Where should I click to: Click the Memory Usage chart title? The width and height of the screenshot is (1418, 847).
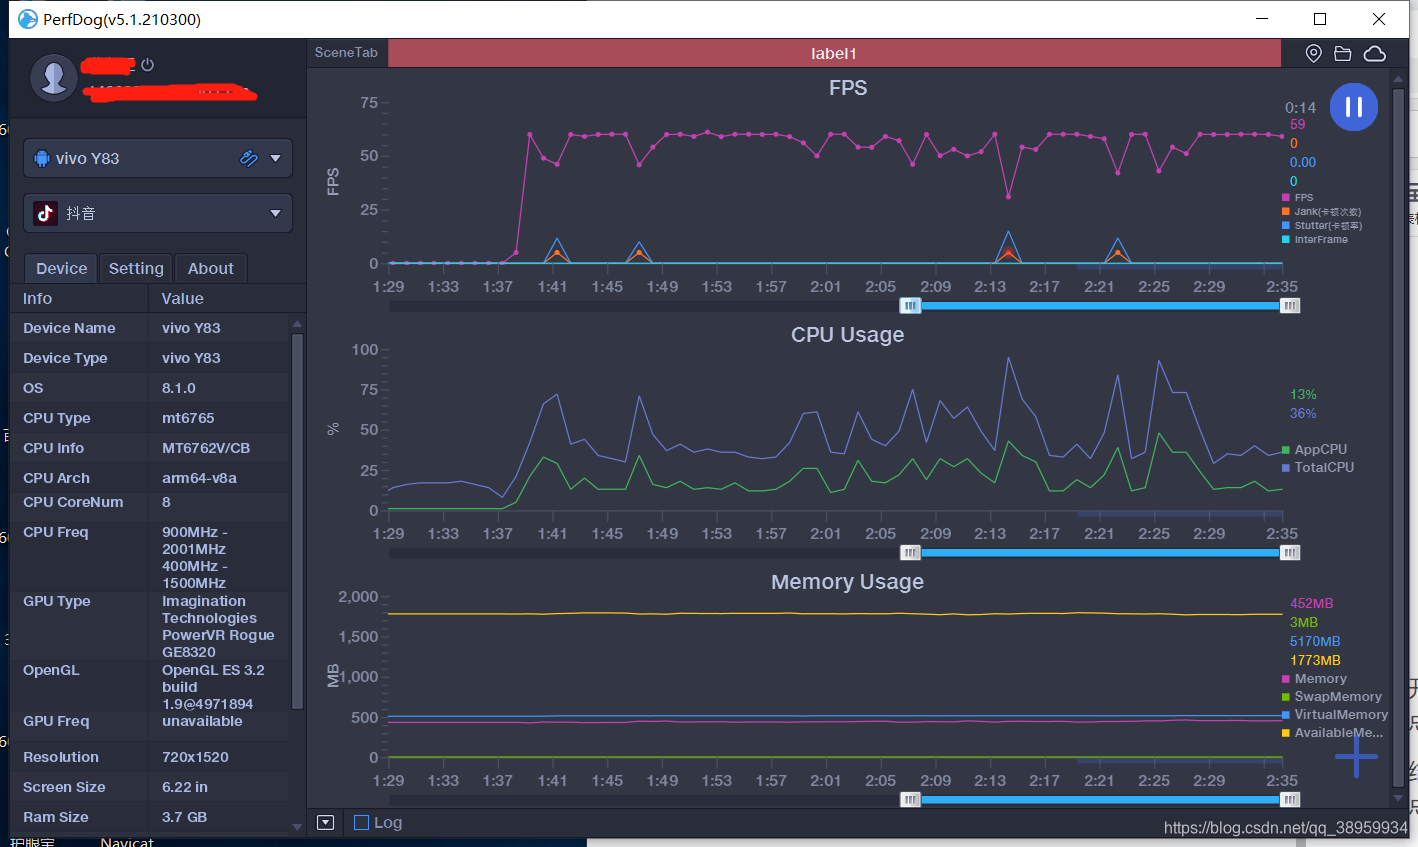click(x=848, y=582)
